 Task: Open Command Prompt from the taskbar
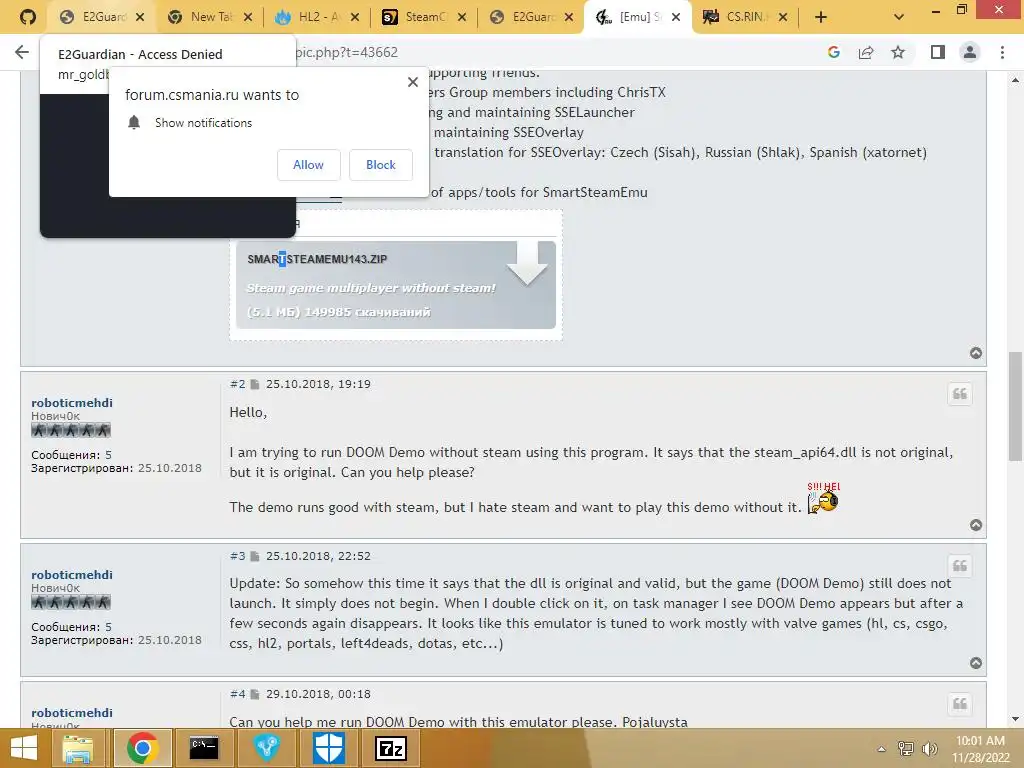click(x=204, y=748)
